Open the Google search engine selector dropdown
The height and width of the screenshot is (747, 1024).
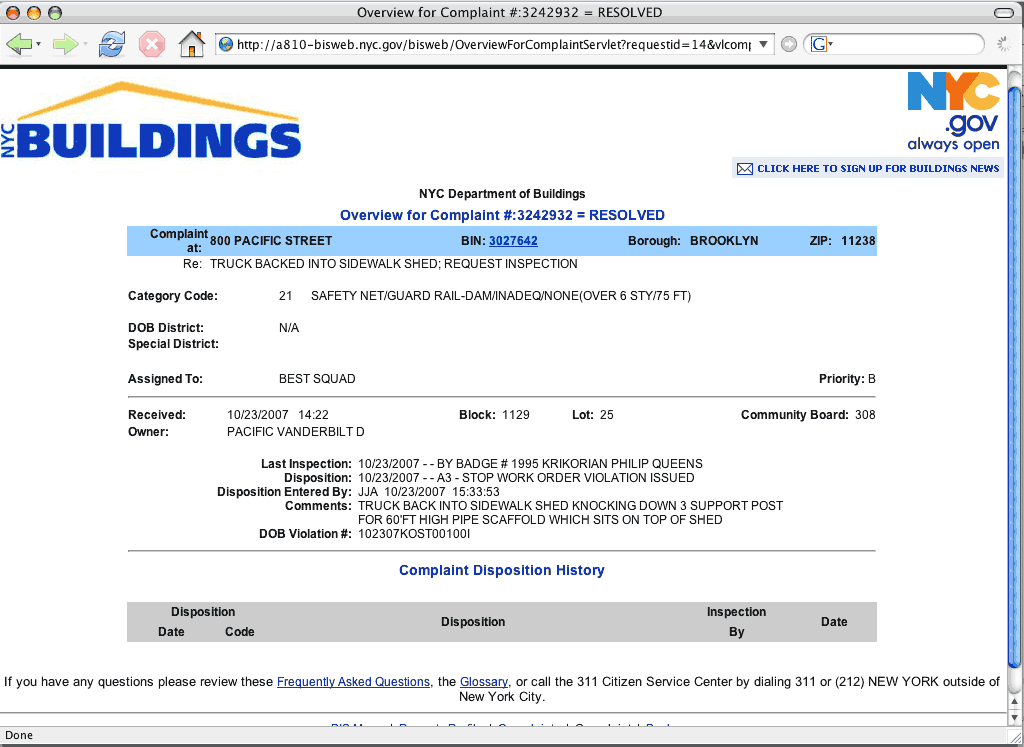(x=822, y=45)
